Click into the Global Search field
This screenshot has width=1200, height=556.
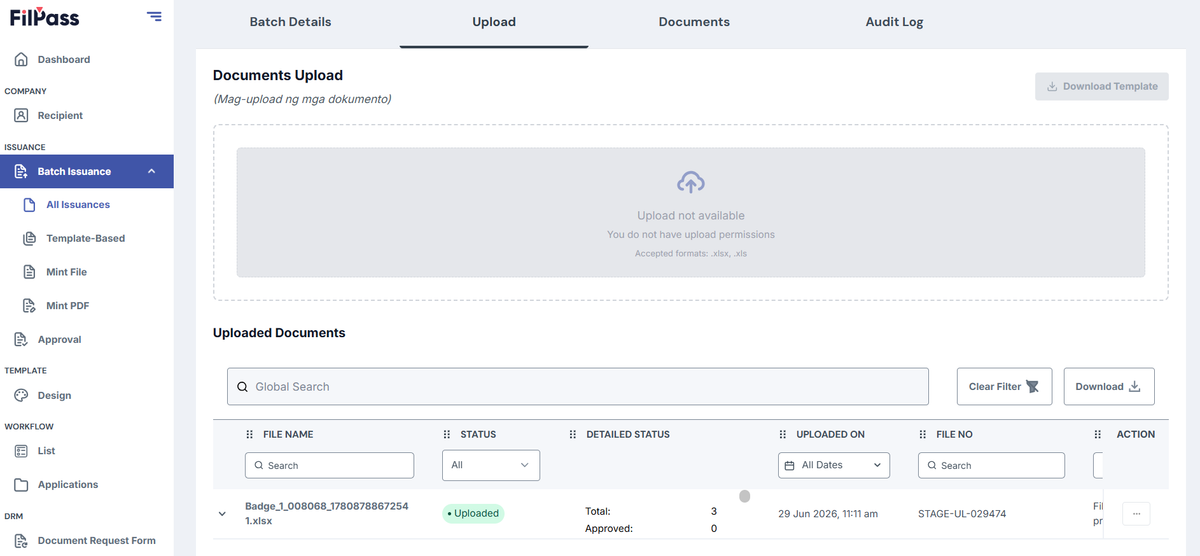pyautogui.click(x=578, y=387)
